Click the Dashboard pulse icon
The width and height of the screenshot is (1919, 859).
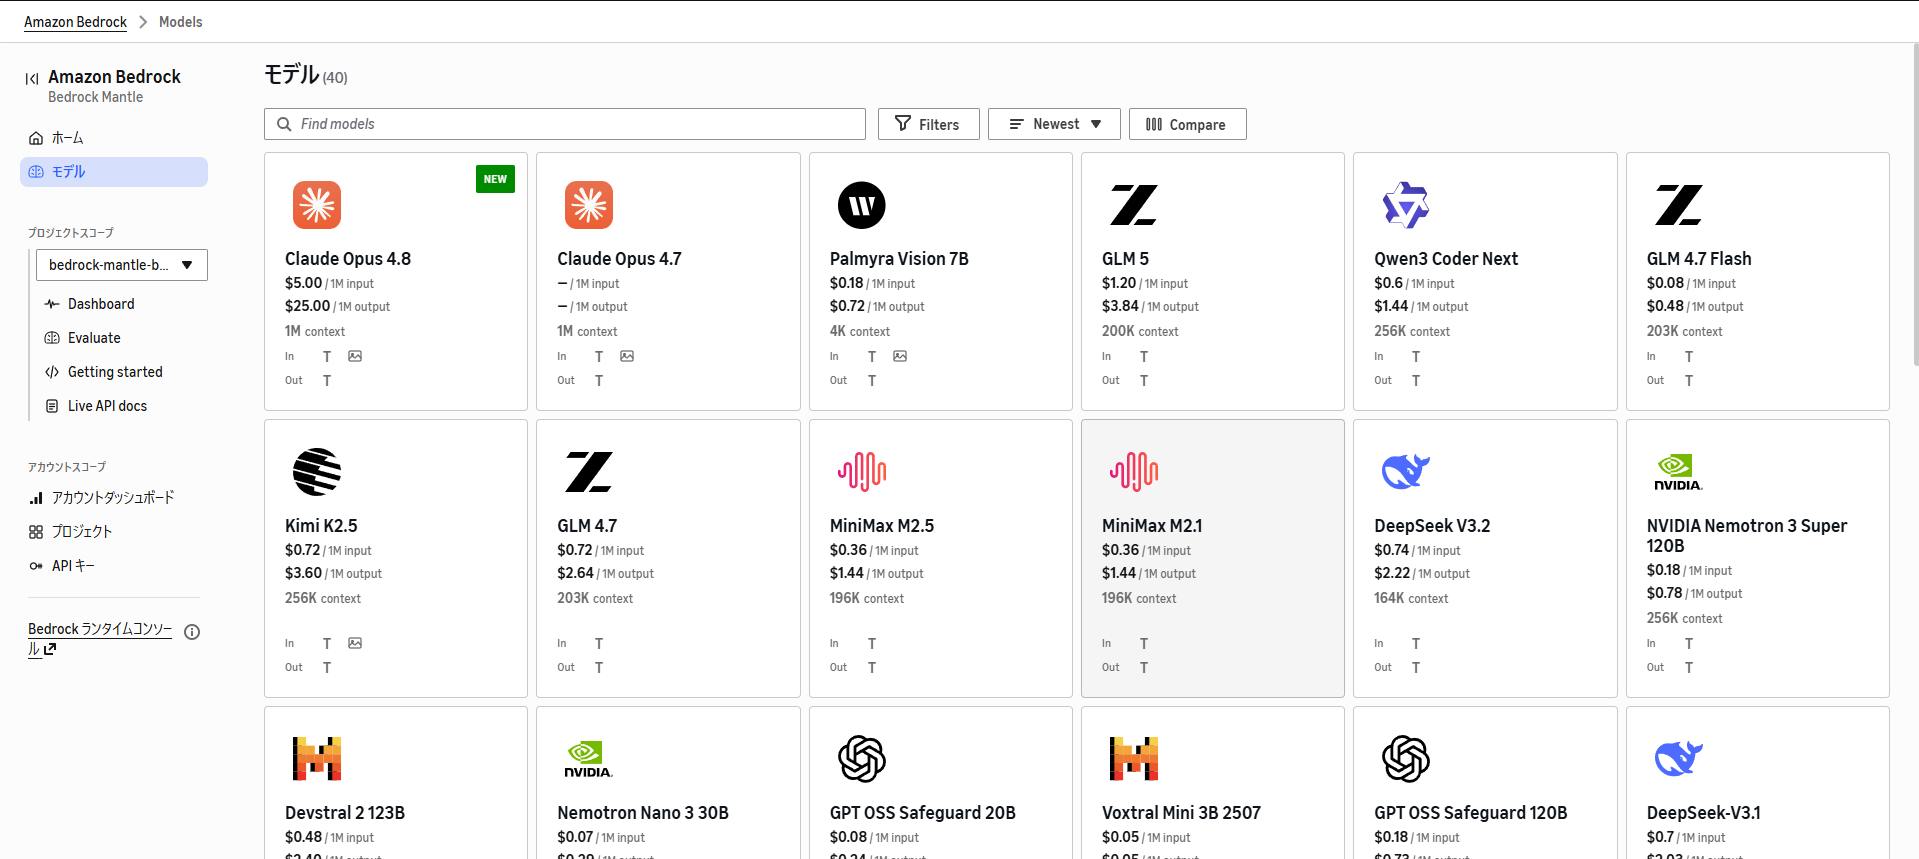(x=52, y=304)
